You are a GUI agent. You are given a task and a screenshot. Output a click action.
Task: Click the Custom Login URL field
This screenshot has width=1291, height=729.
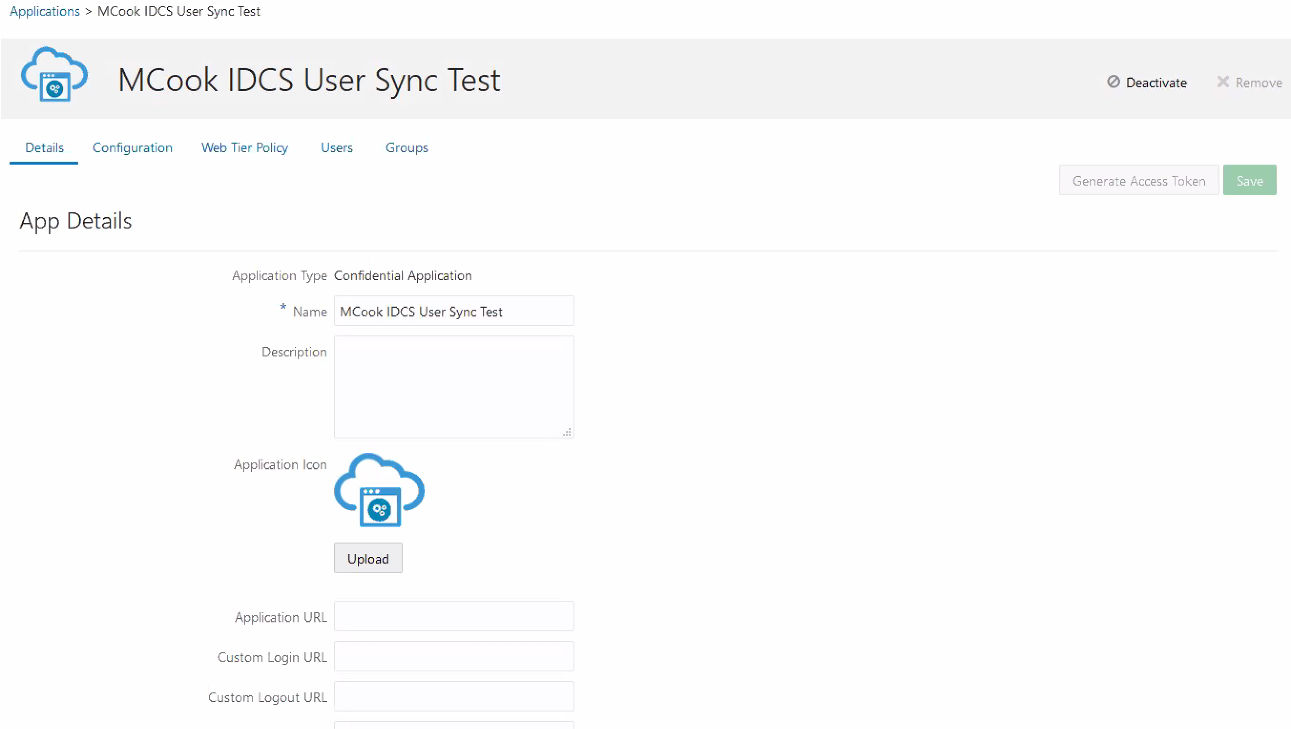[x=454, y=657]
